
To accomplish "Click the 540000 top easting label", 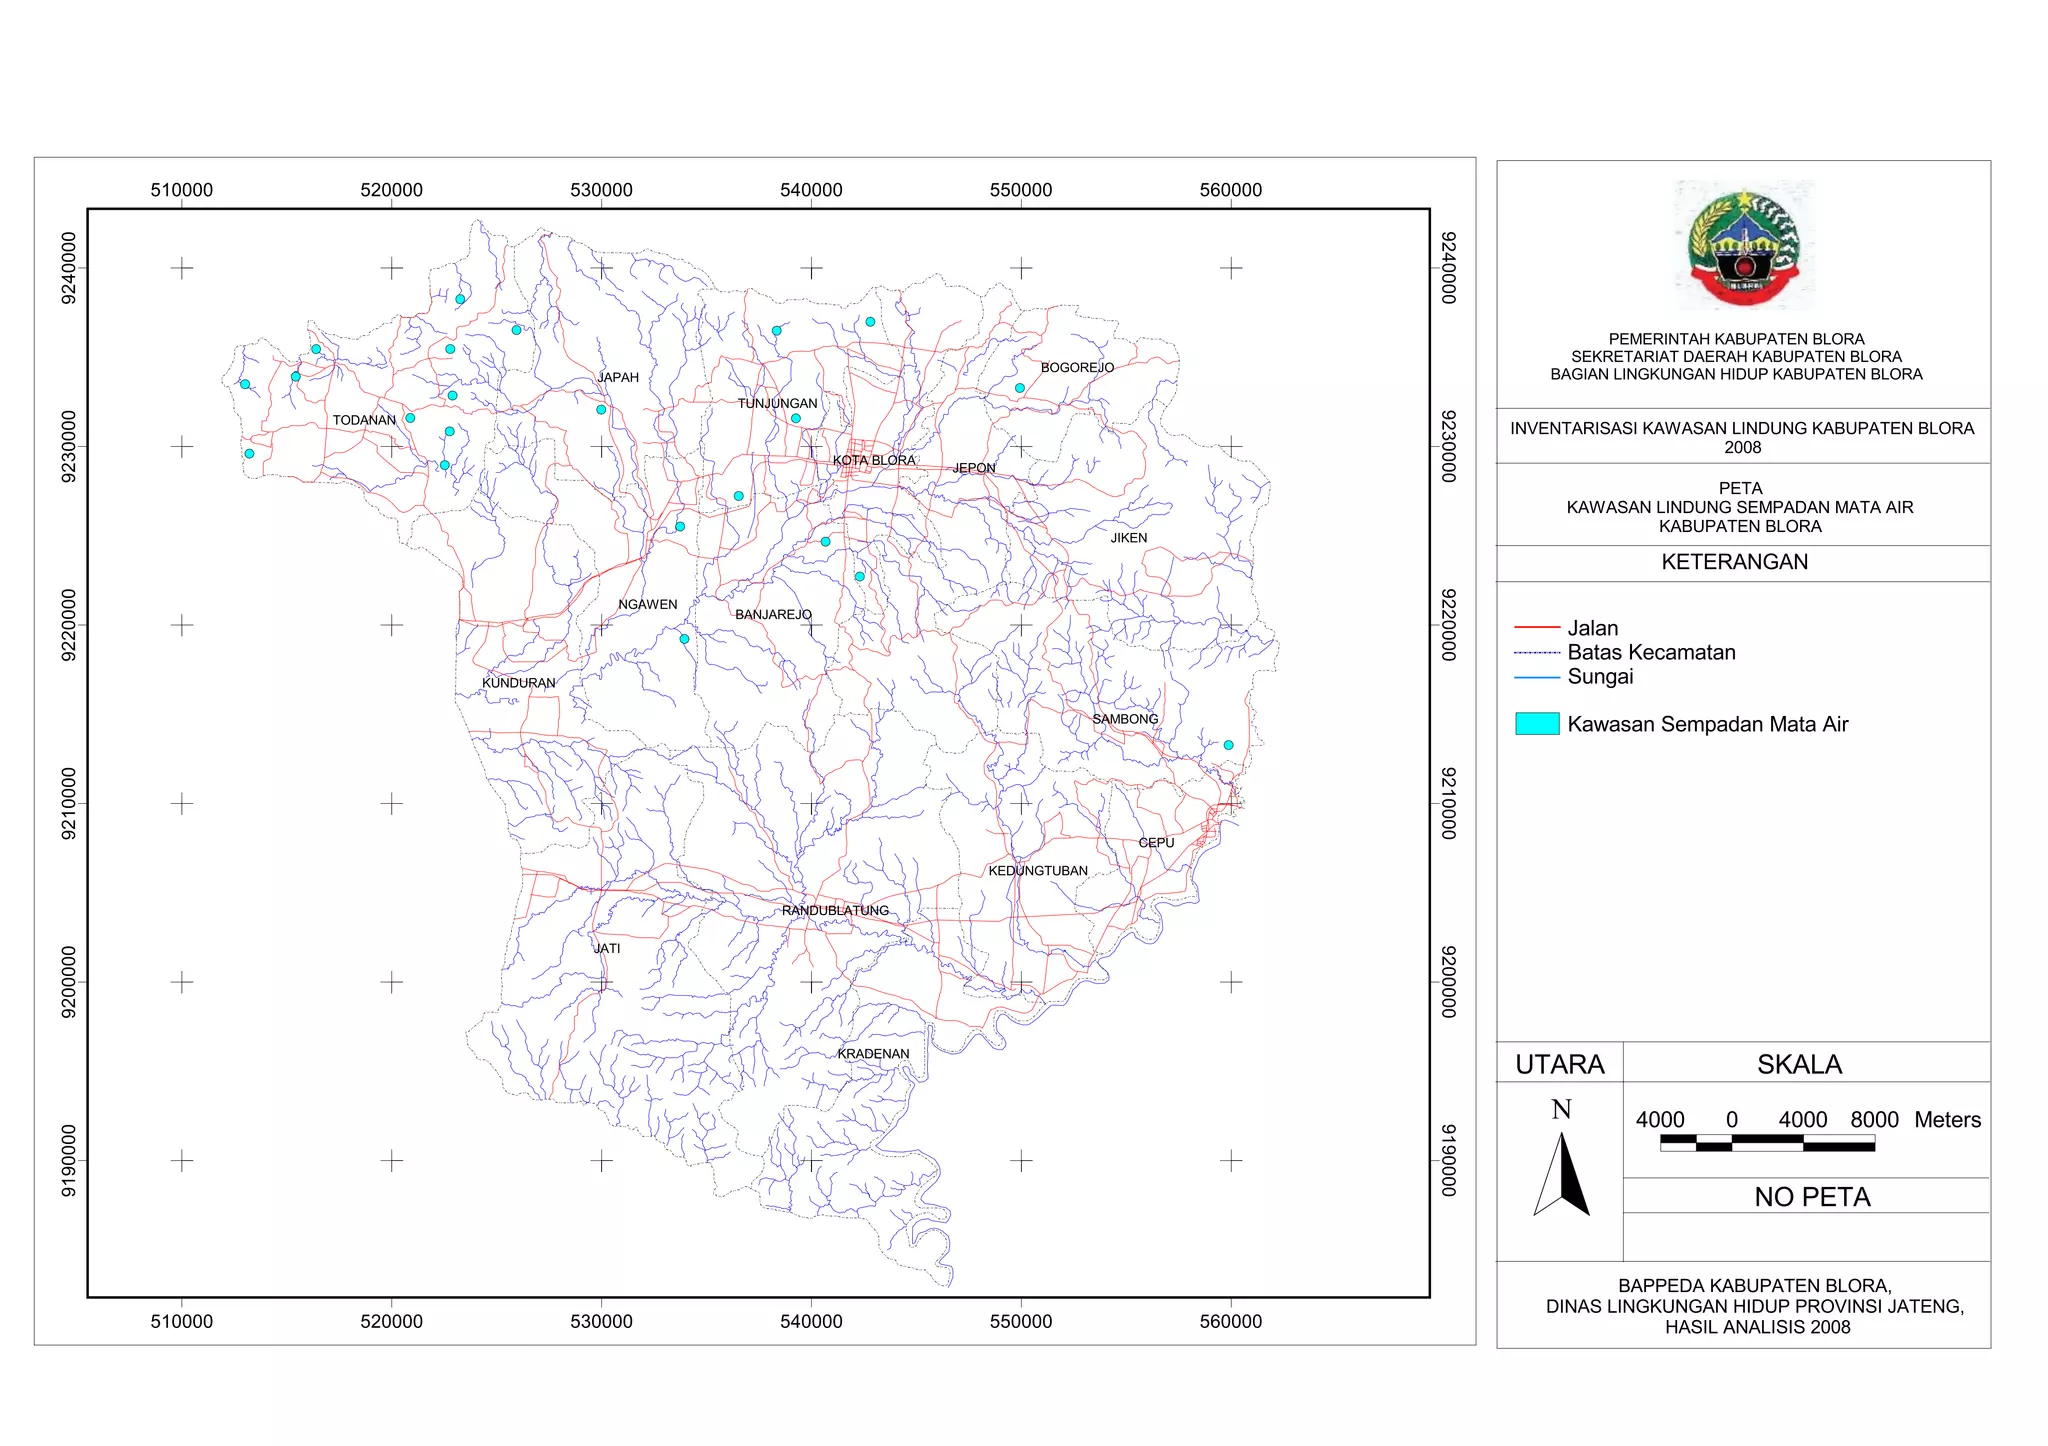I will pos(811,190).
